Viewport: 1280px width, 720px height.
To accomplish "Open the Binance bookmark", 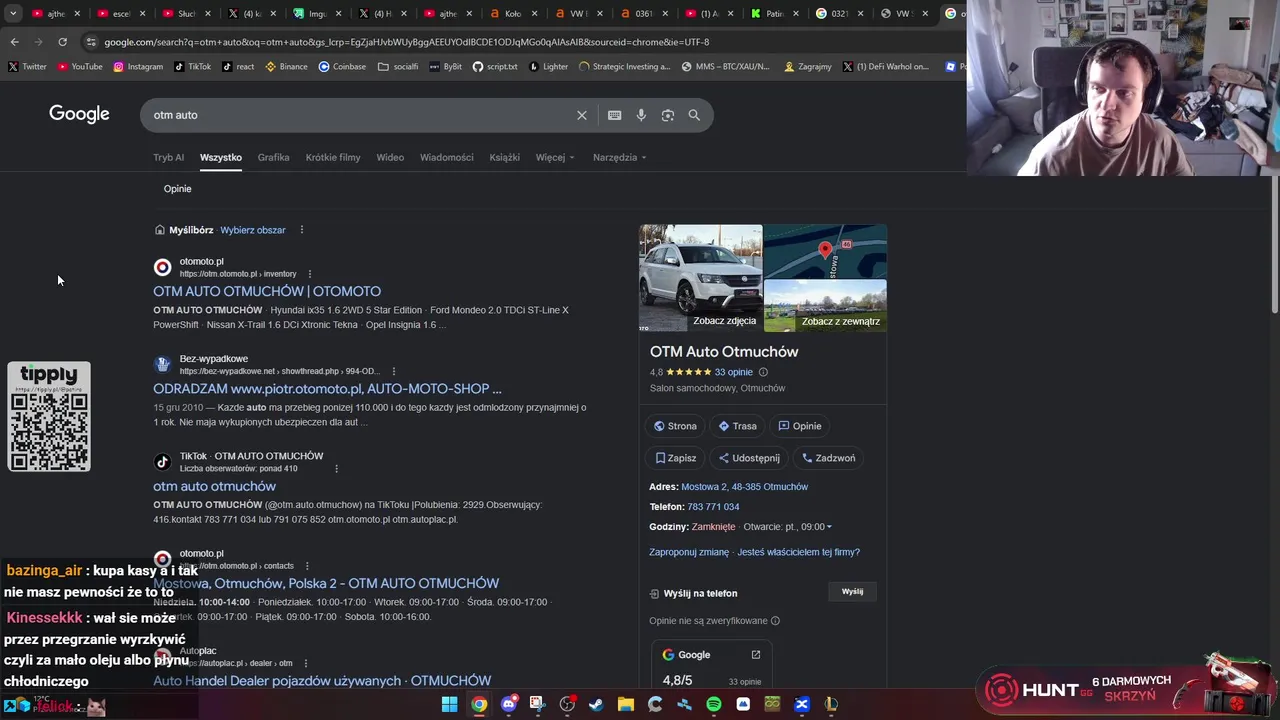I will tap(287, 67).
